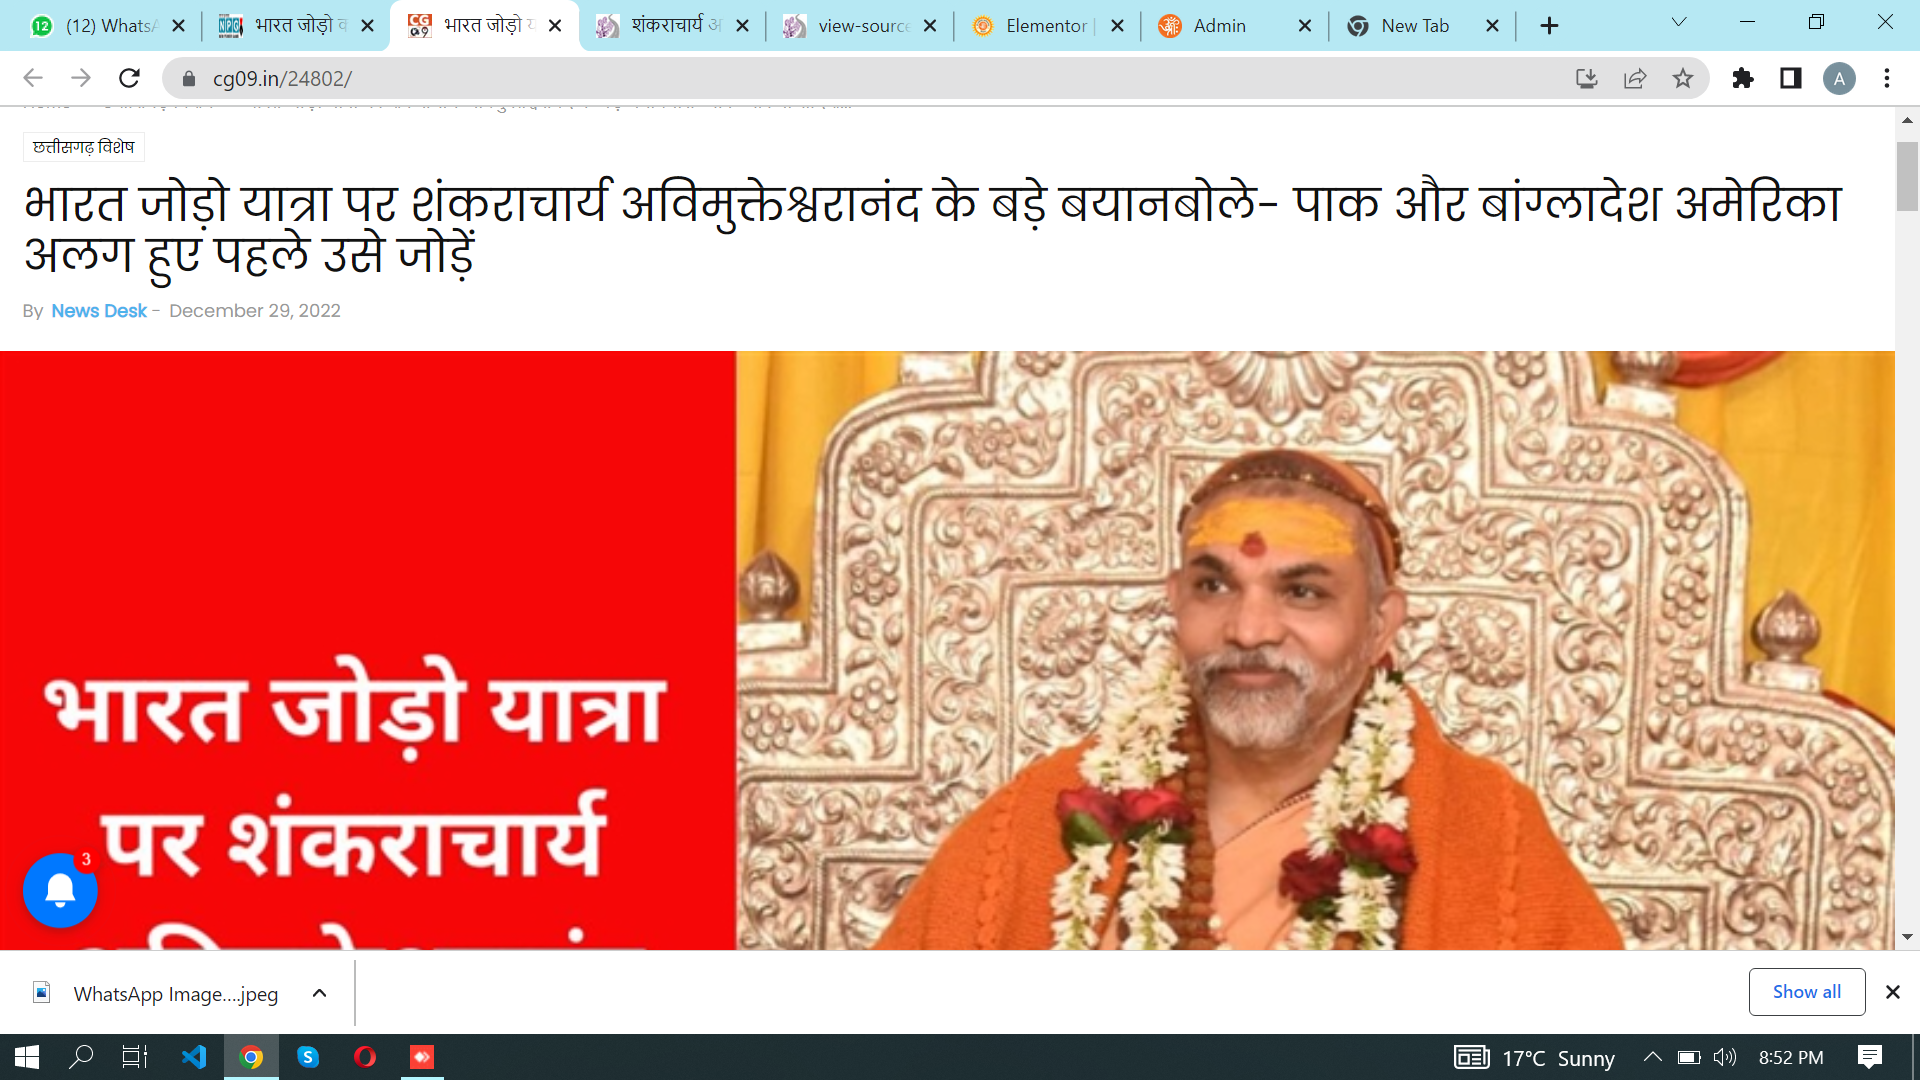Switch to the Admin tab
The height and width of the screenshot is (1080, 1920).
coord(1234,26)
